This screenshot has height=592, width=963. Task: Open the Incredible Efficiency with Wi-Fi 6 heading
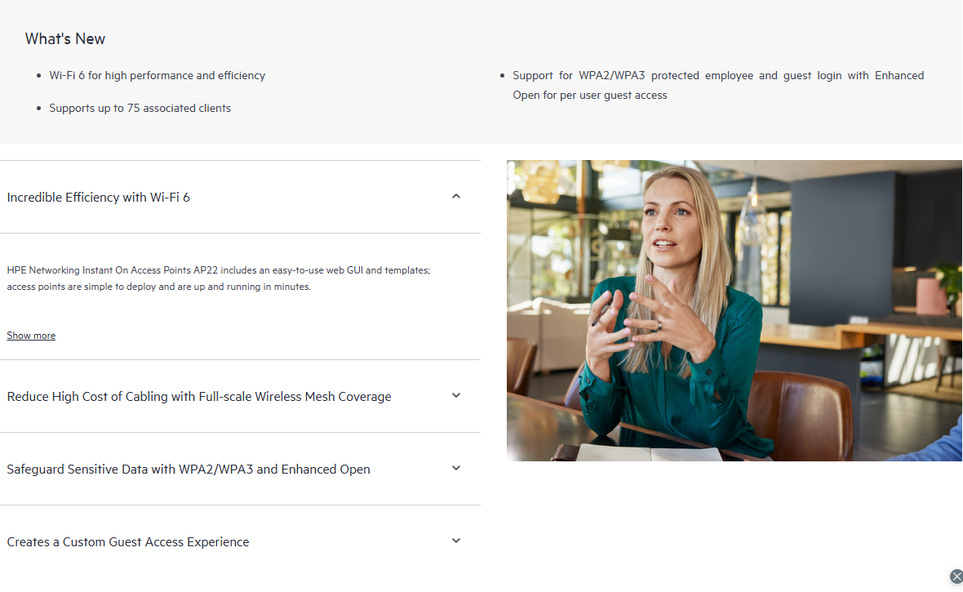98,197
